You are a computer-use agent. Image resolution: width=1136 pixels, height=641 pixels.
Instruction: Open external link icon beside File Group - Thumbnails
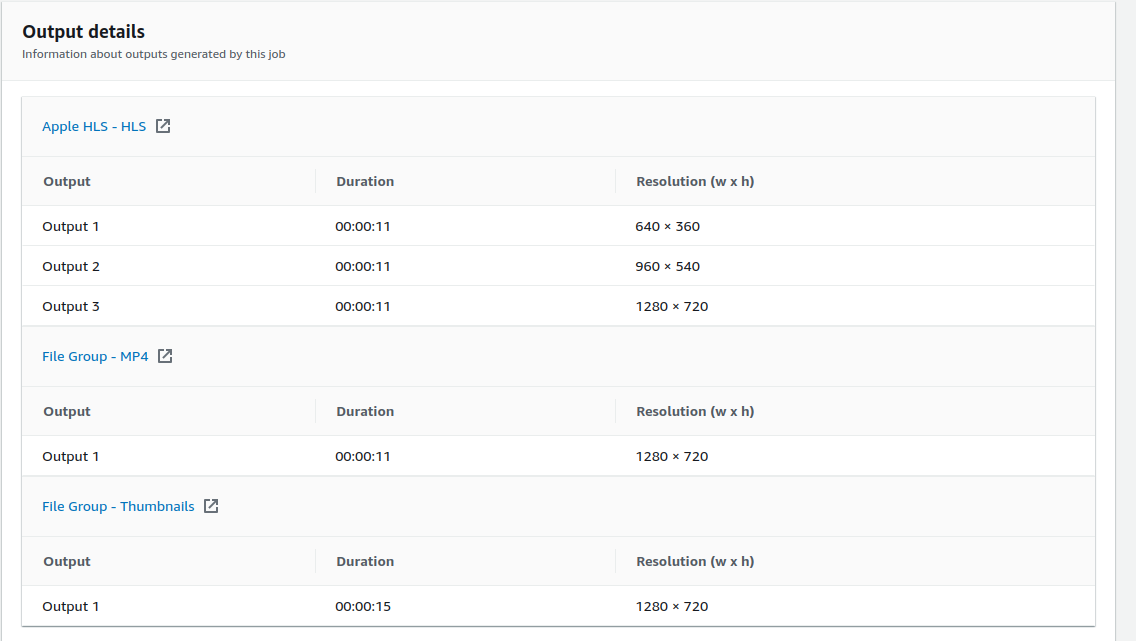[x=211, y=506]
